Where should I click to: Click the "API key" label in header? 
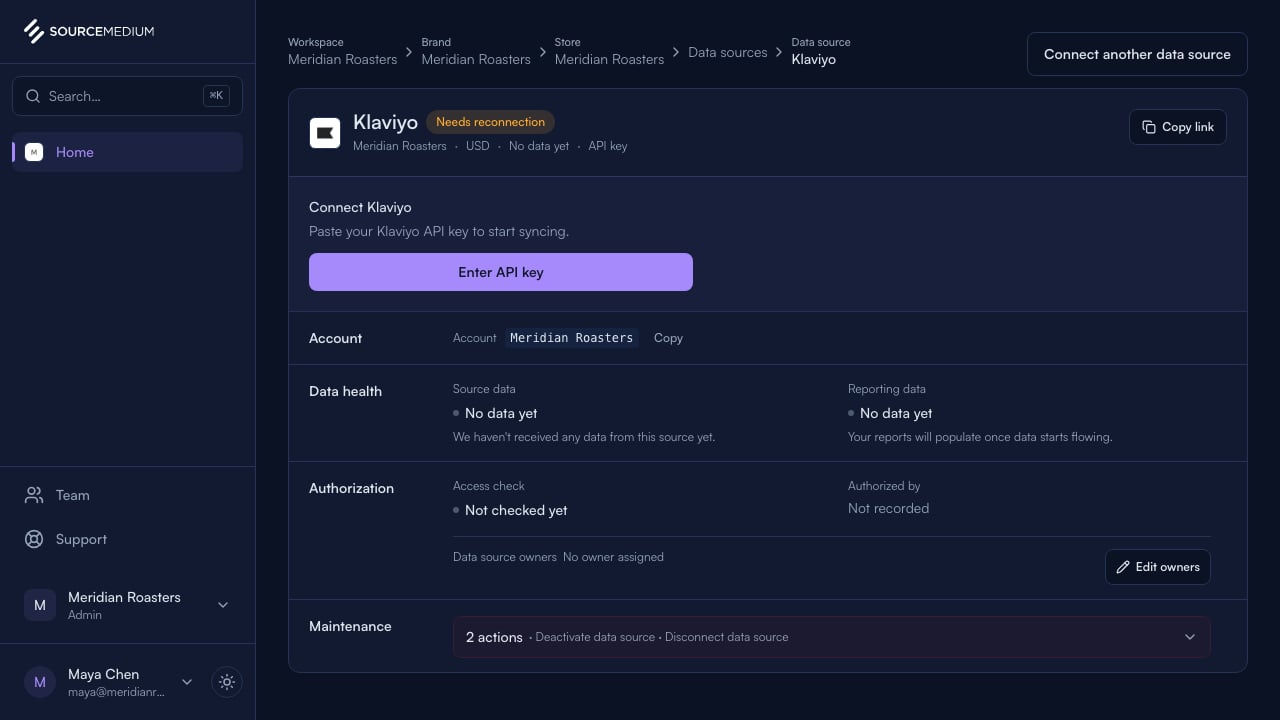pos(608,146)
